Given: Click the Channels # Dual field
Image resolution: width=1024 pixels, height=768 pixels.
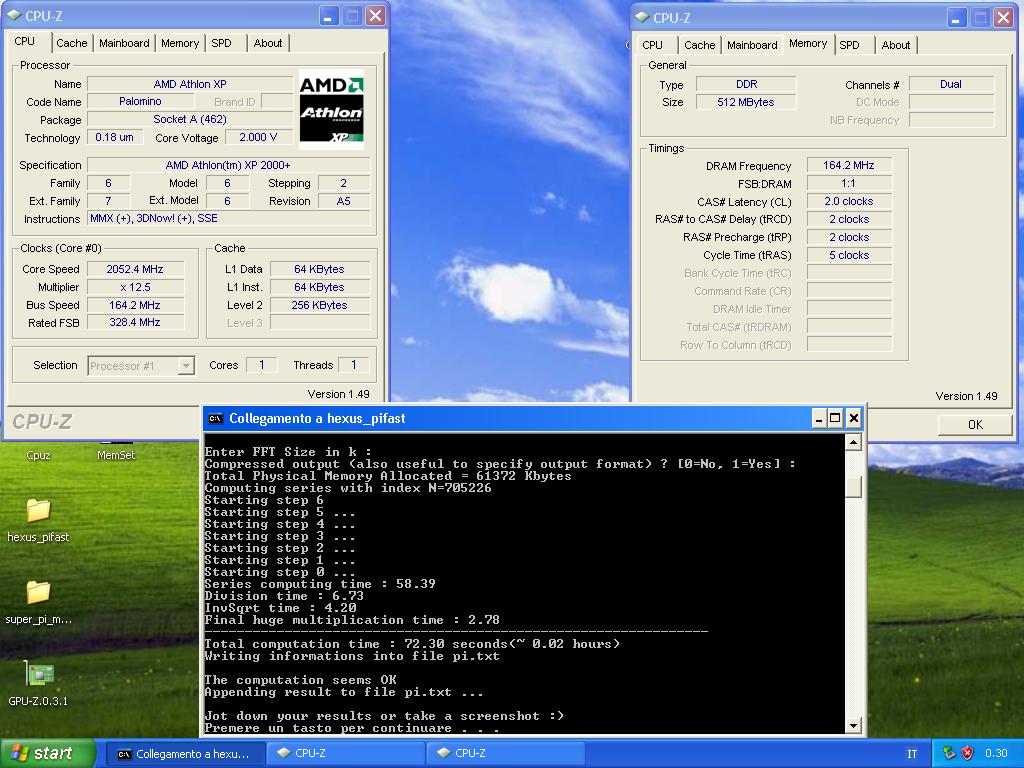Looking at the screenshot, I should click(x=951, y=84).
